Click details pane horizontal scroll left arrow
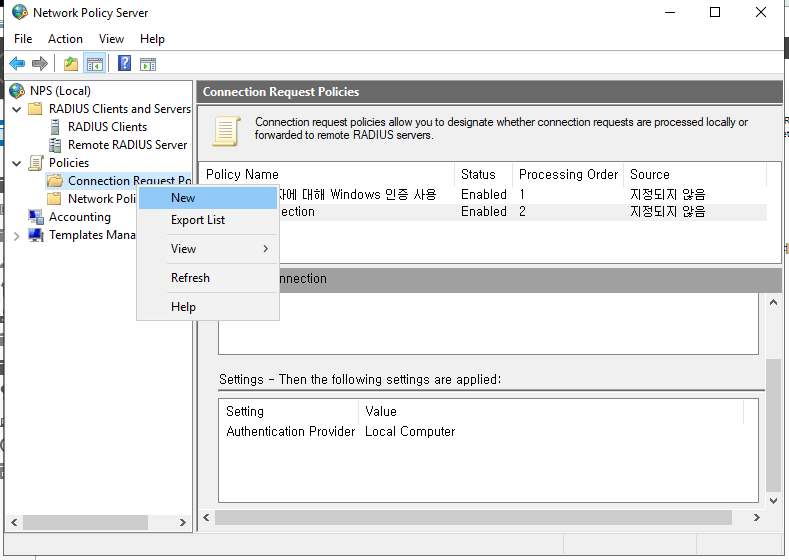This screenshot has width=789, height=560. [x=206, y=517]
